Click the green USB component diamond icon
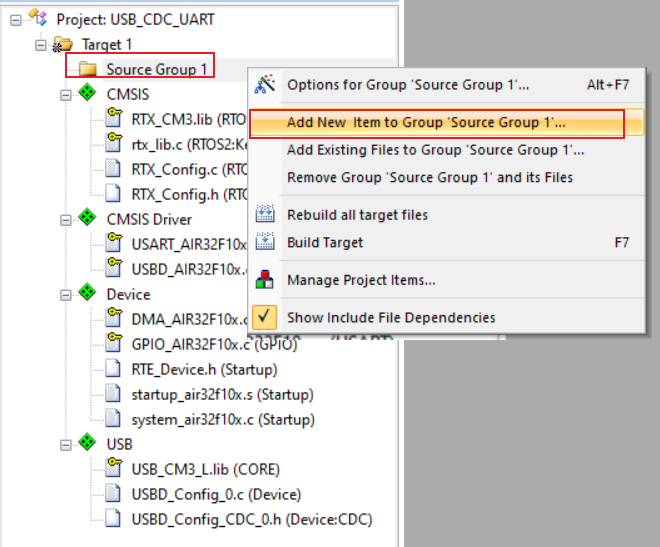 pos(87,442)
